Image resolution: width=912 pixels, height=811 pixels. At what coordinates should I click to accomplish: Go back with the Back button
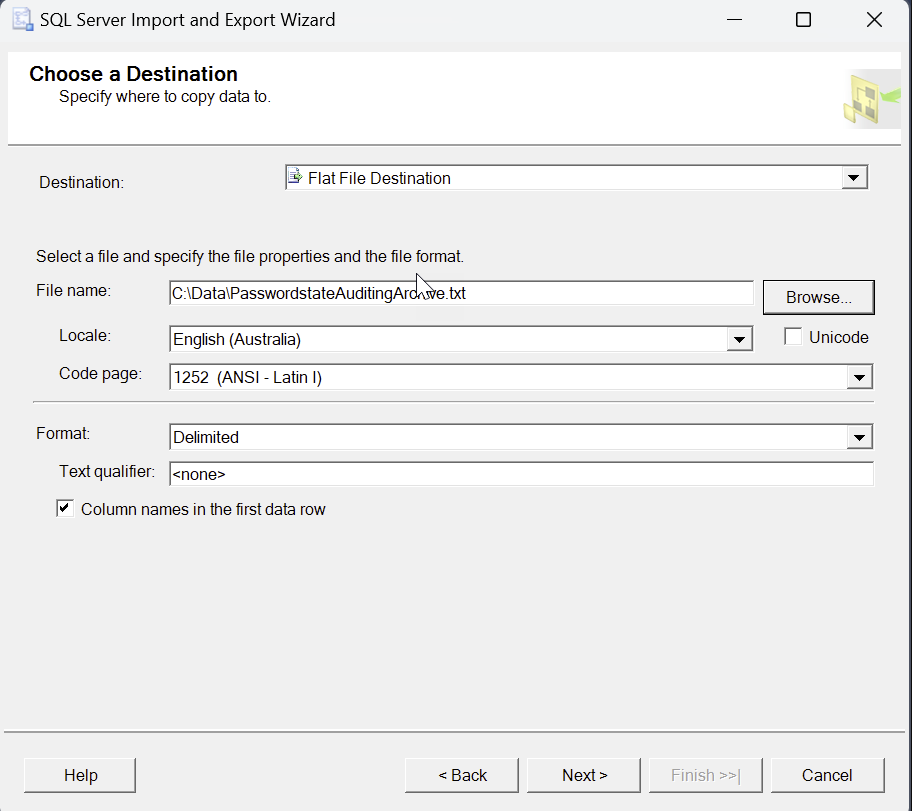tap(462, 776)
